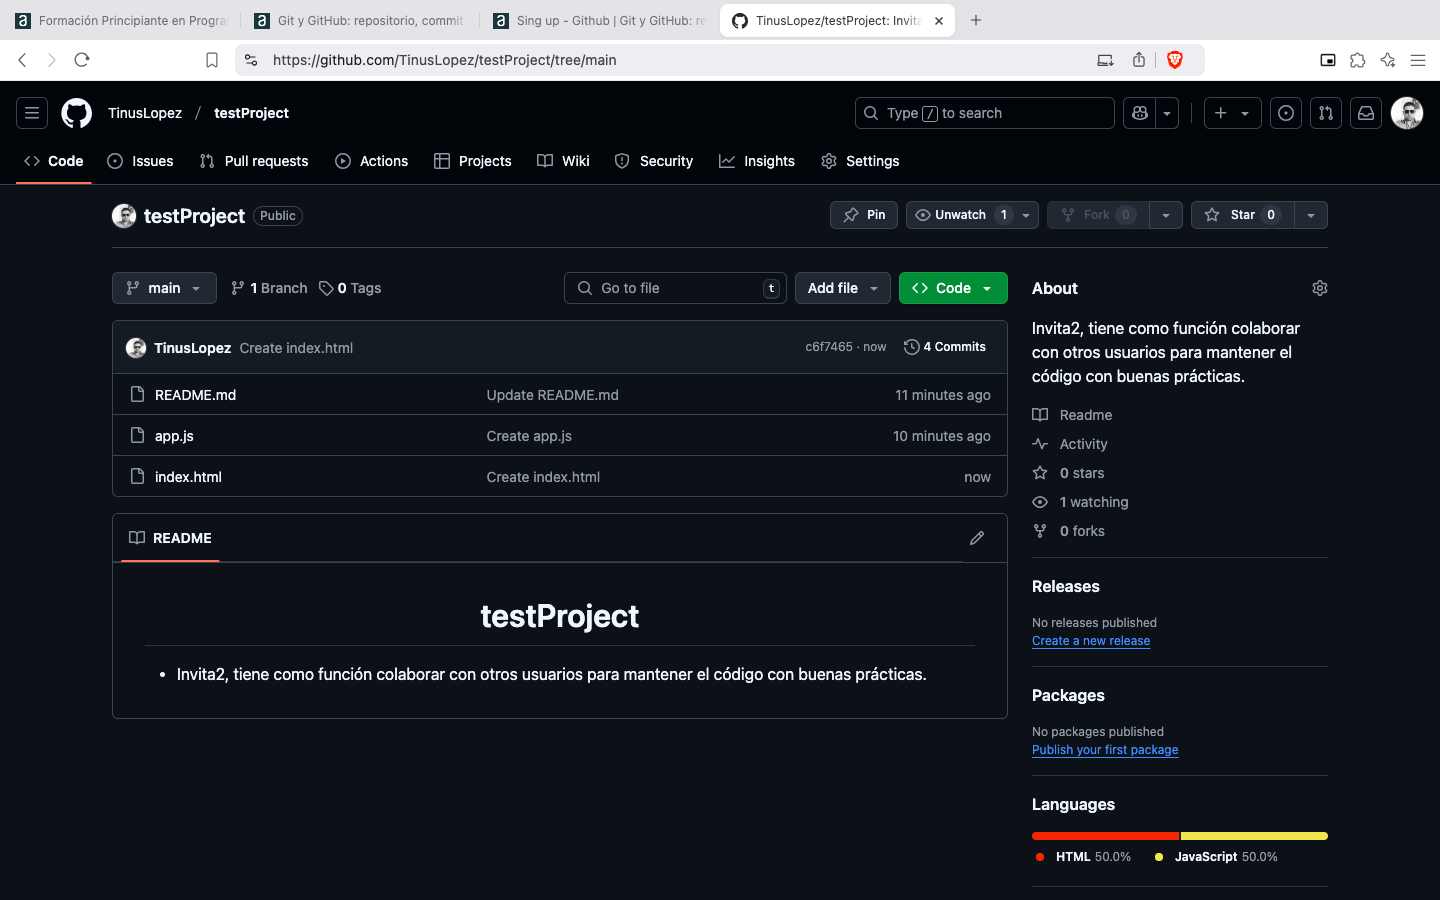Open the Brave Shields icon
This screenshot has height=900, width=1440.
pos(1175,60)
